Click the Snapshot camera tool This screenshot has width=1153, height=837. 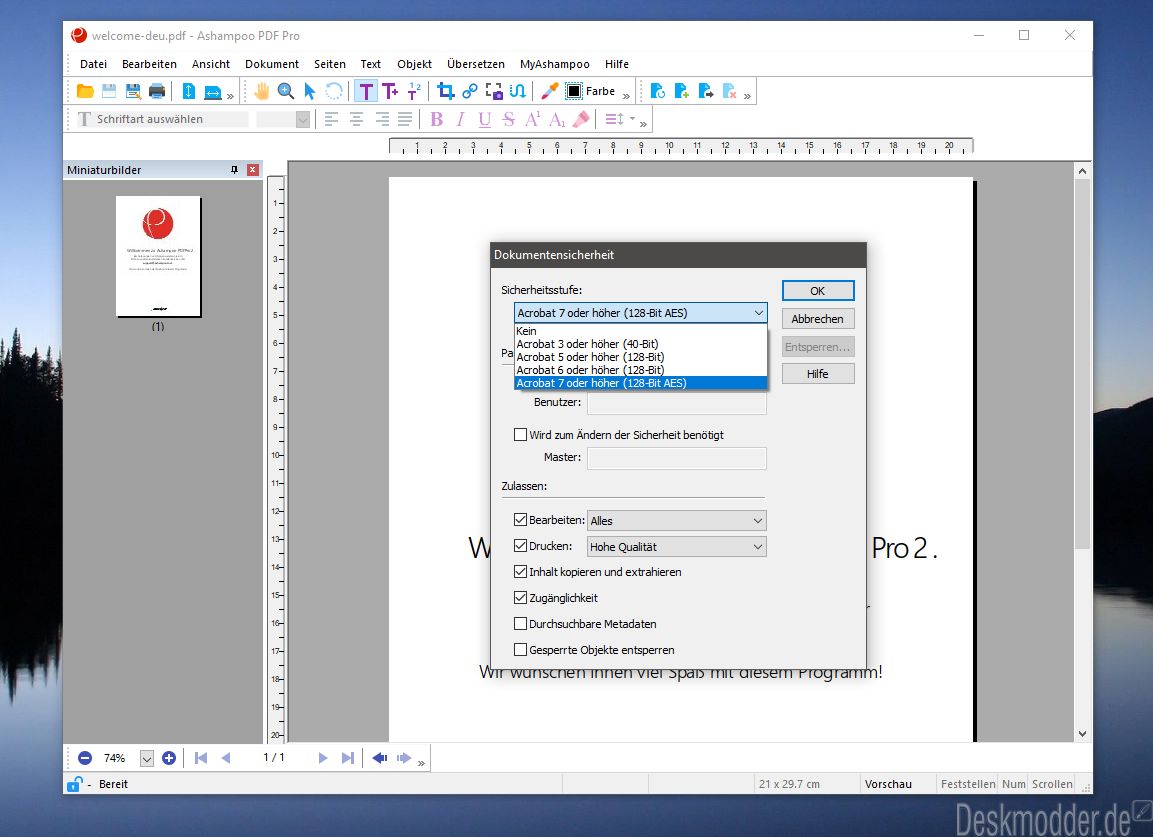[494, 91]
